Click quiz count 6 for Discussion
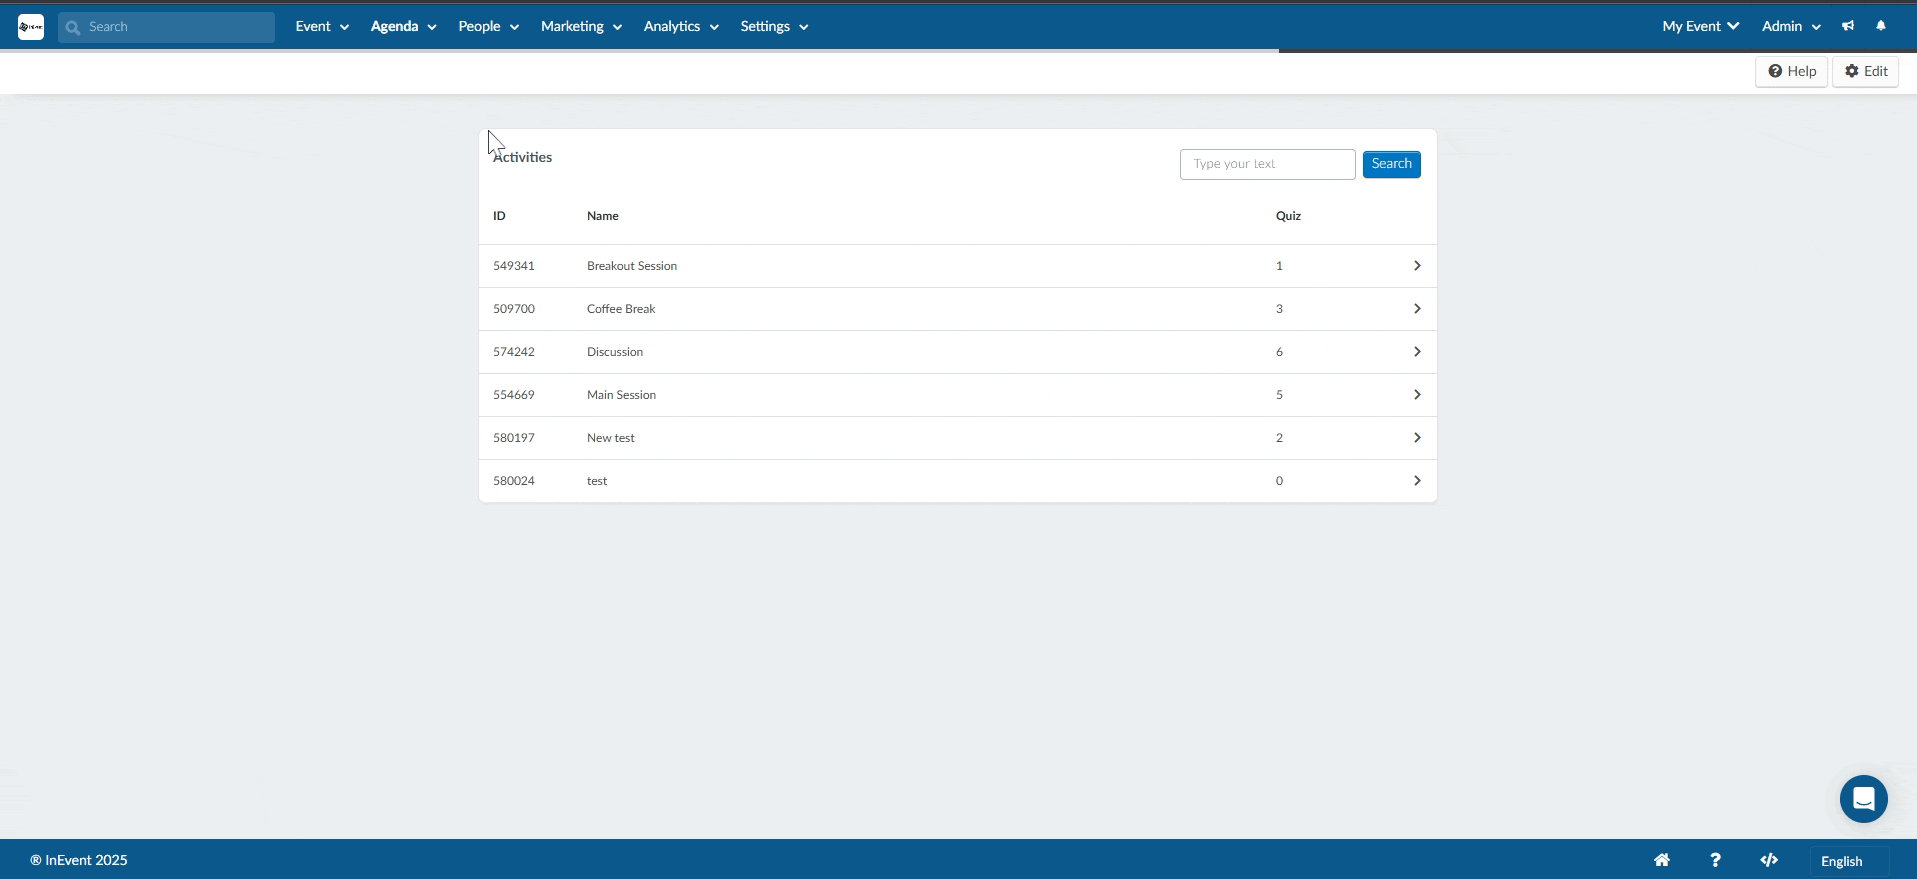Viewport: 1917px width, 879px height. coord(1279,352)
